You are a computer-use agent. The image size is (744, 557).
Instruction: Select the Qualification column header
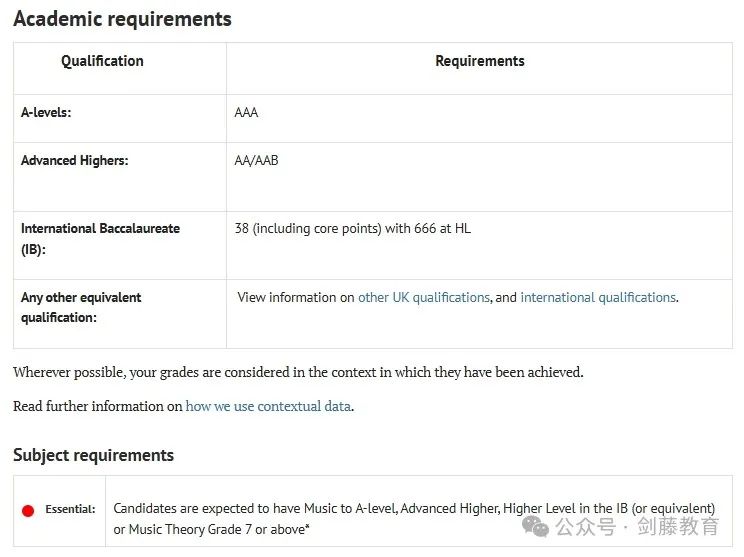pyautogui.click(x=102, y=61)
